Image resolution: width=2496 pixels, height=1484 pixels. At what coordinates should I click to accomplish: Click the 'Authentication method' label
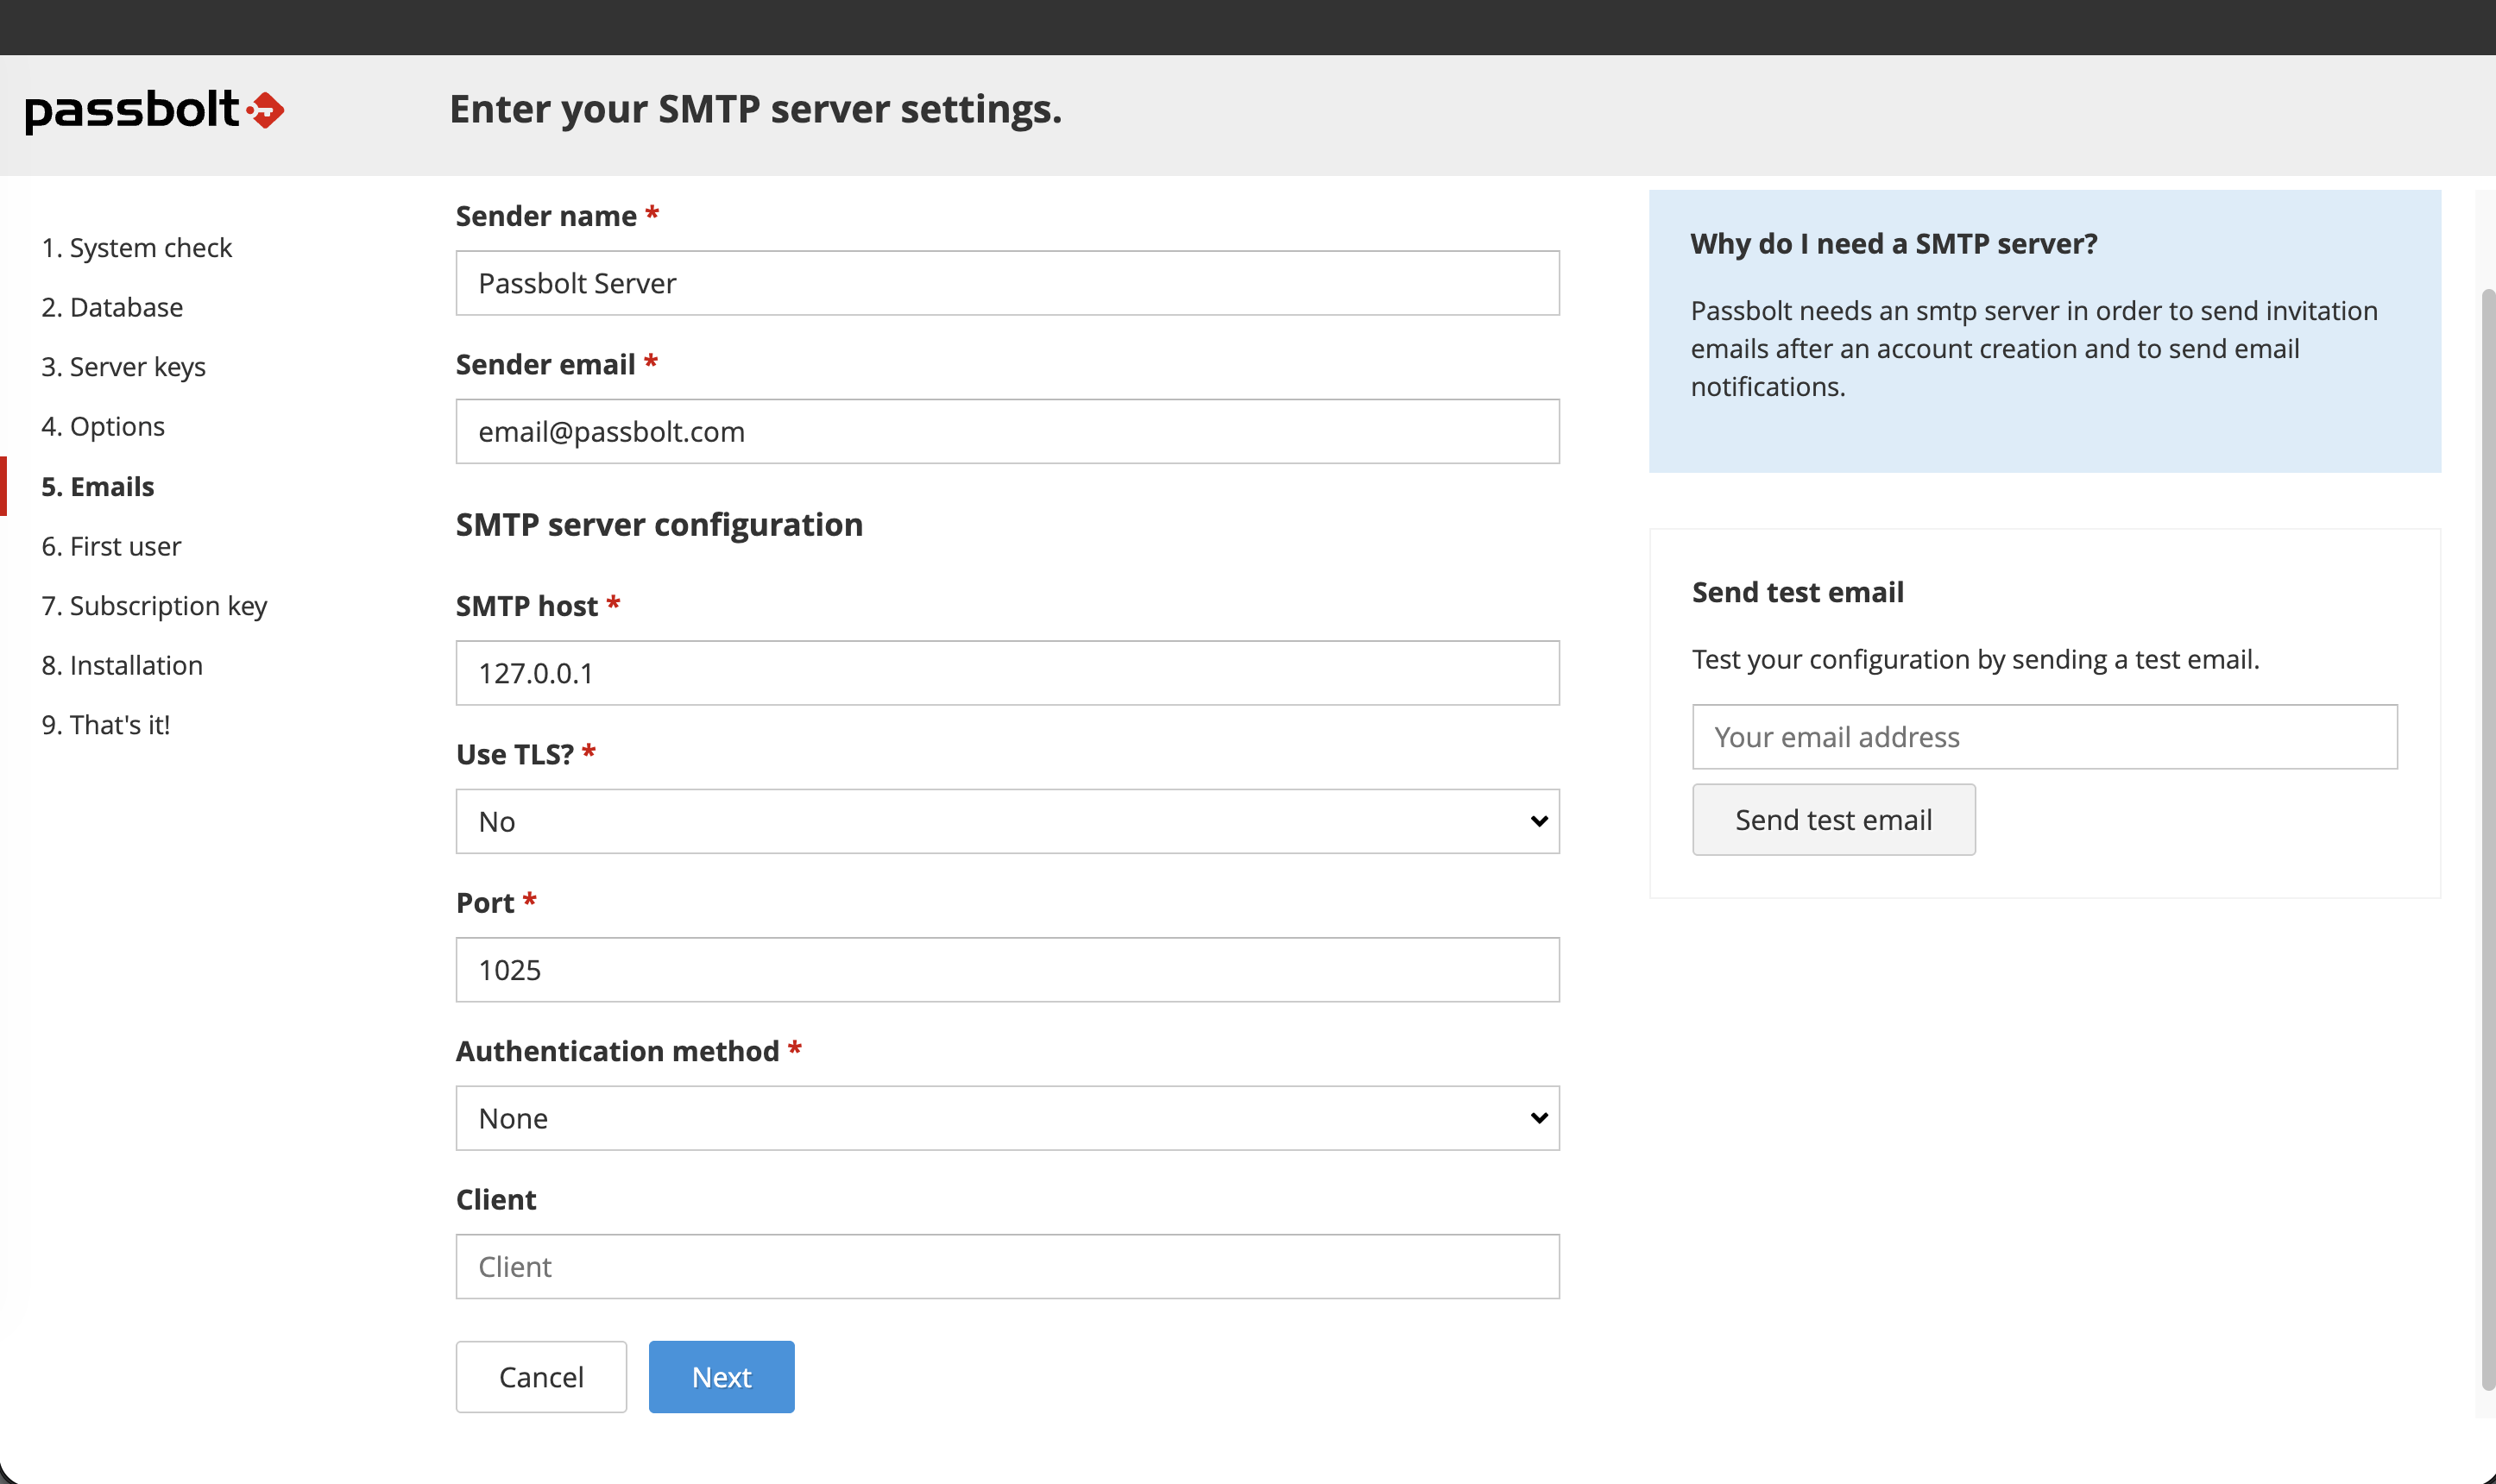click(617, 1051)
